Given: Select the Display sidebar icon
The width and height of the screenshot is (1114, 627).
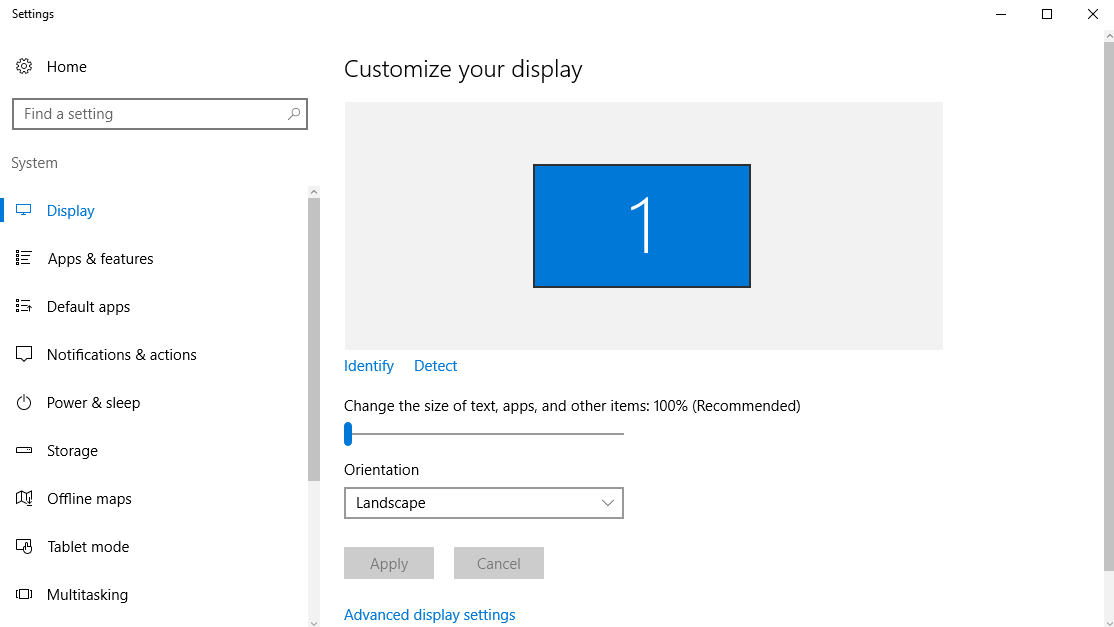Looking at the screenshot, I should [24, 210].
